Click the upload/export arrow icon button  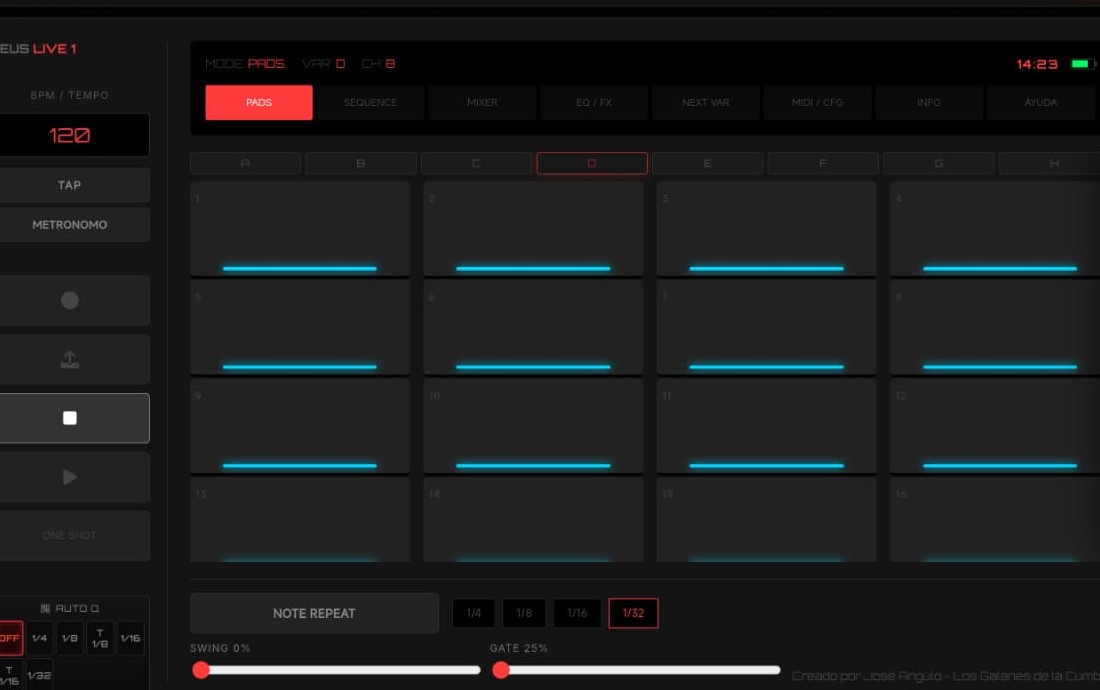pyautogui.click(x=69, y=359)
